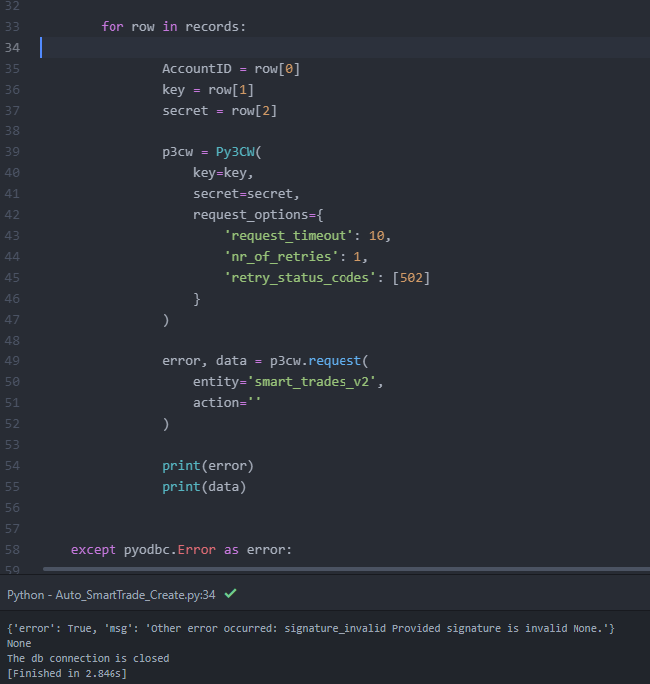Click the horizontal scrollbar below the code

point(346,569)
